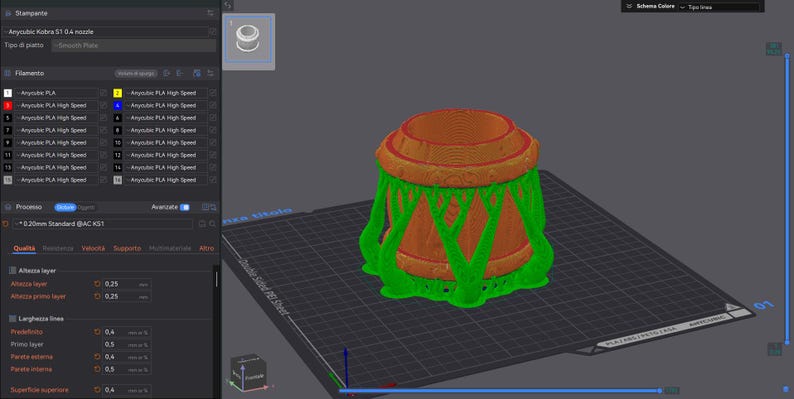The width and height of the screenshot is (794, 399).
Task: Switch to the Resistenza tab
Action: (x=58, y=248)
